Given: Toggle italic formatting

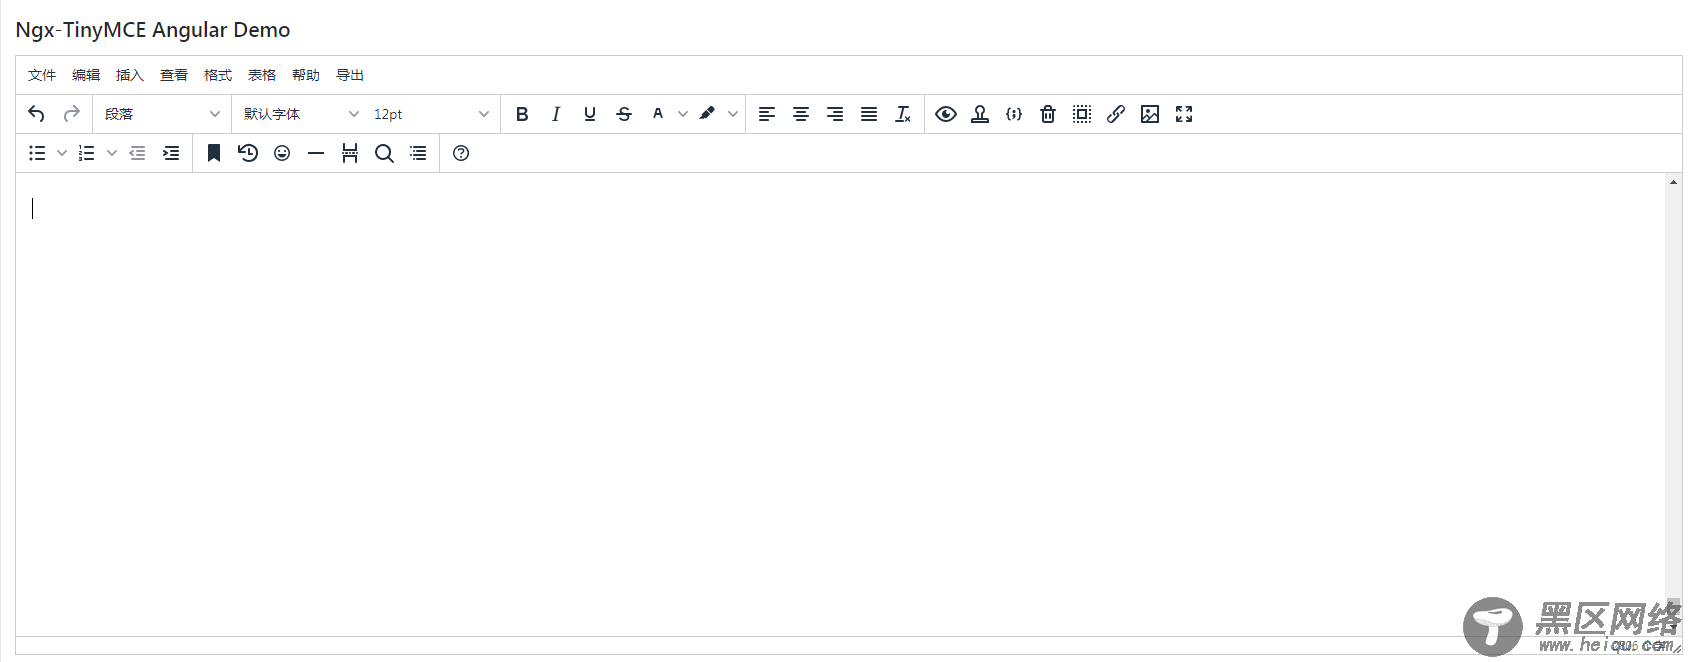Looking at the screenshot, I should (x=556, y=114).
